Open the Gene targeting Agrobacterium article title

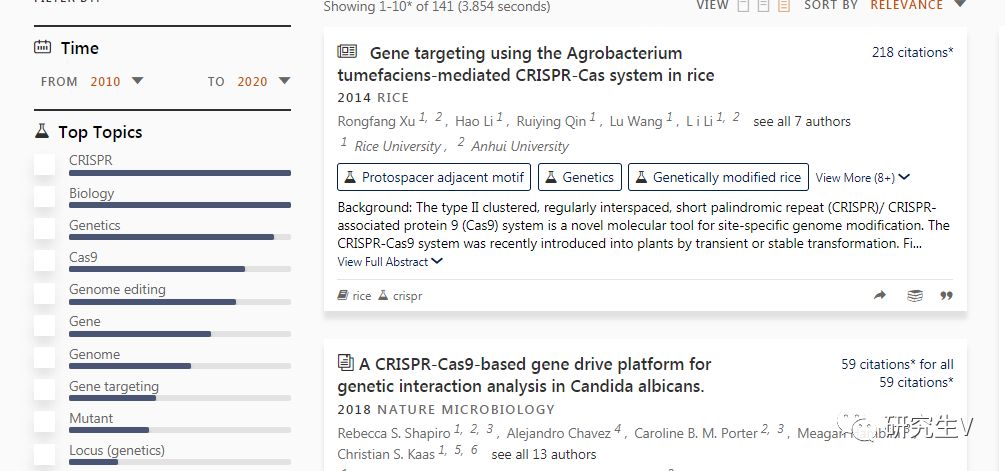coord(526,63)
